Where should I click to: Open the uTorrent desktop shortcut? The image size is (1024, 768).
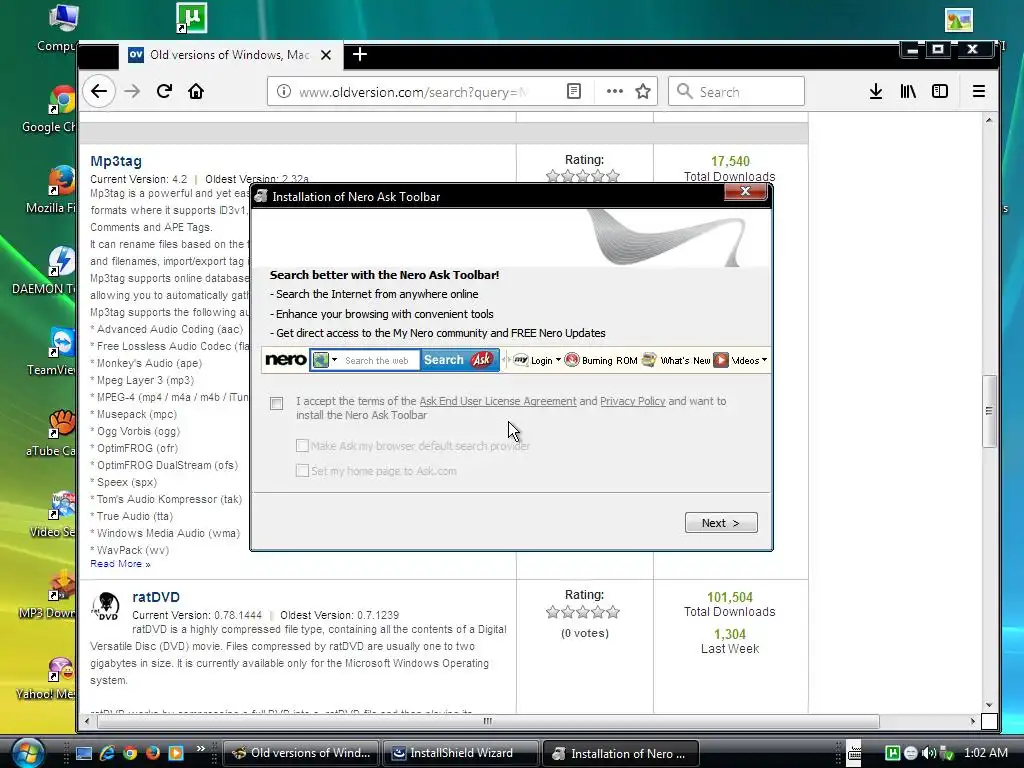[191, 18]
